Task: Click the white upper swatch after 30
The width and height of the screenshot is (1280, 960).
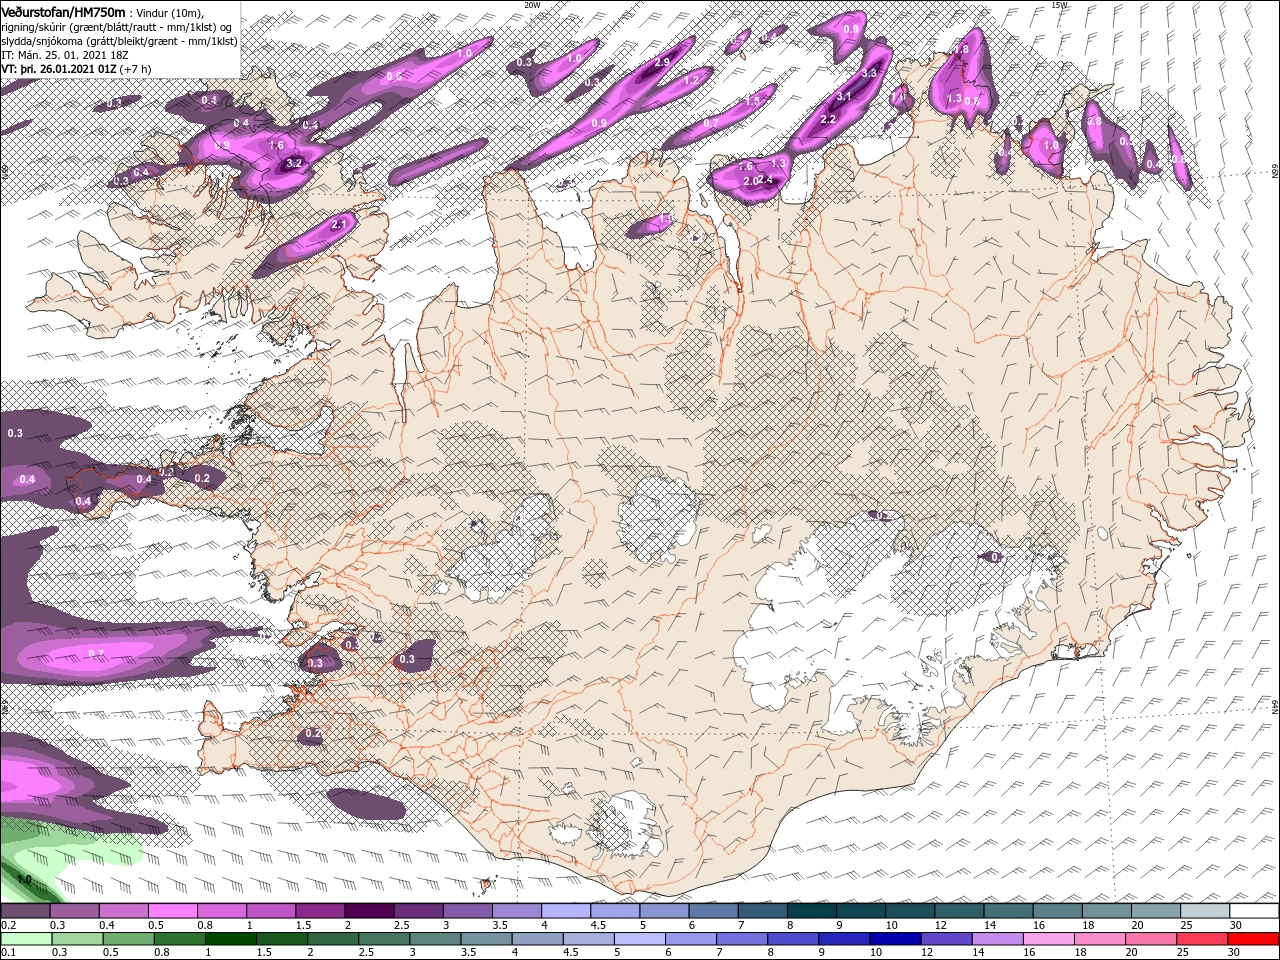Action: click(x=1254, y=911)
